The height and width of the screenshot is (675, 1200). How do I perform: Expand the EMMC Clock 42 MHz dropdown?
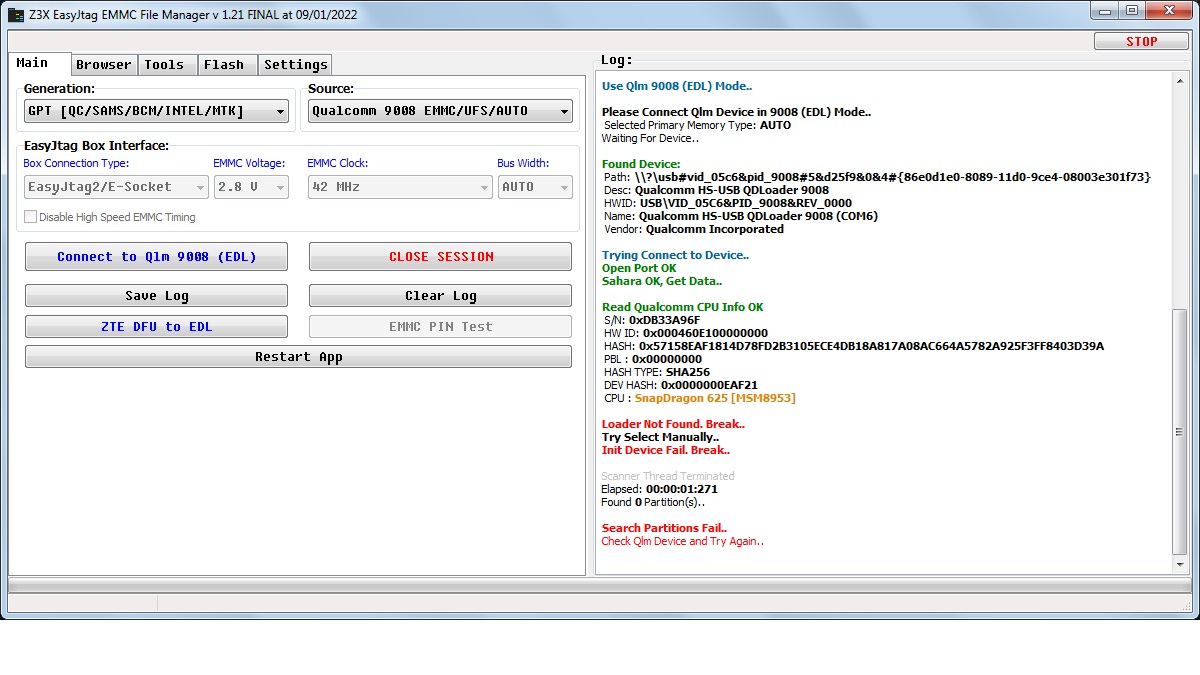pyautogui.click(x=485, y=188)
